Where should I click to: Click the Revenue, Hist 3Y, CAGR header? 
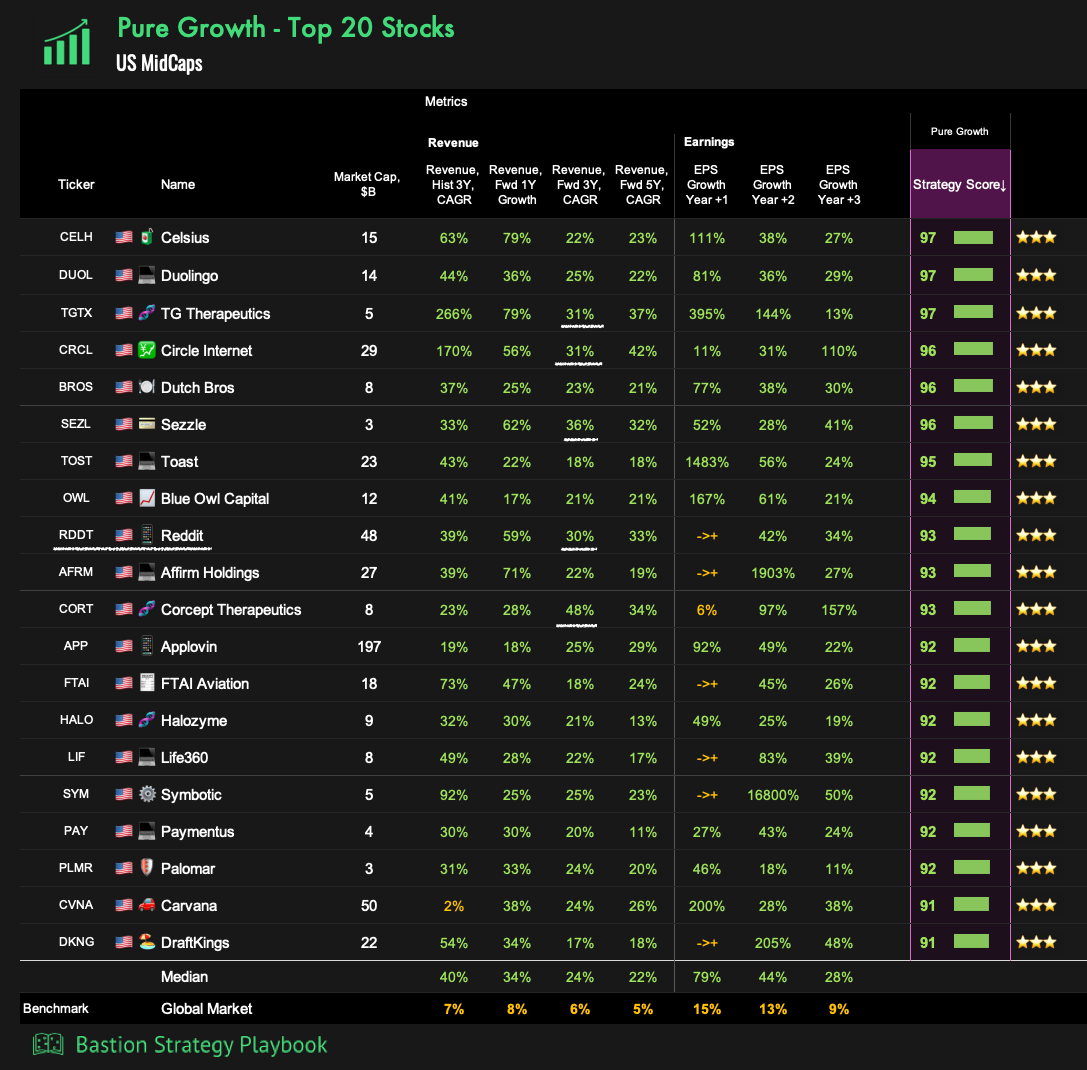[x=453, y=184]
